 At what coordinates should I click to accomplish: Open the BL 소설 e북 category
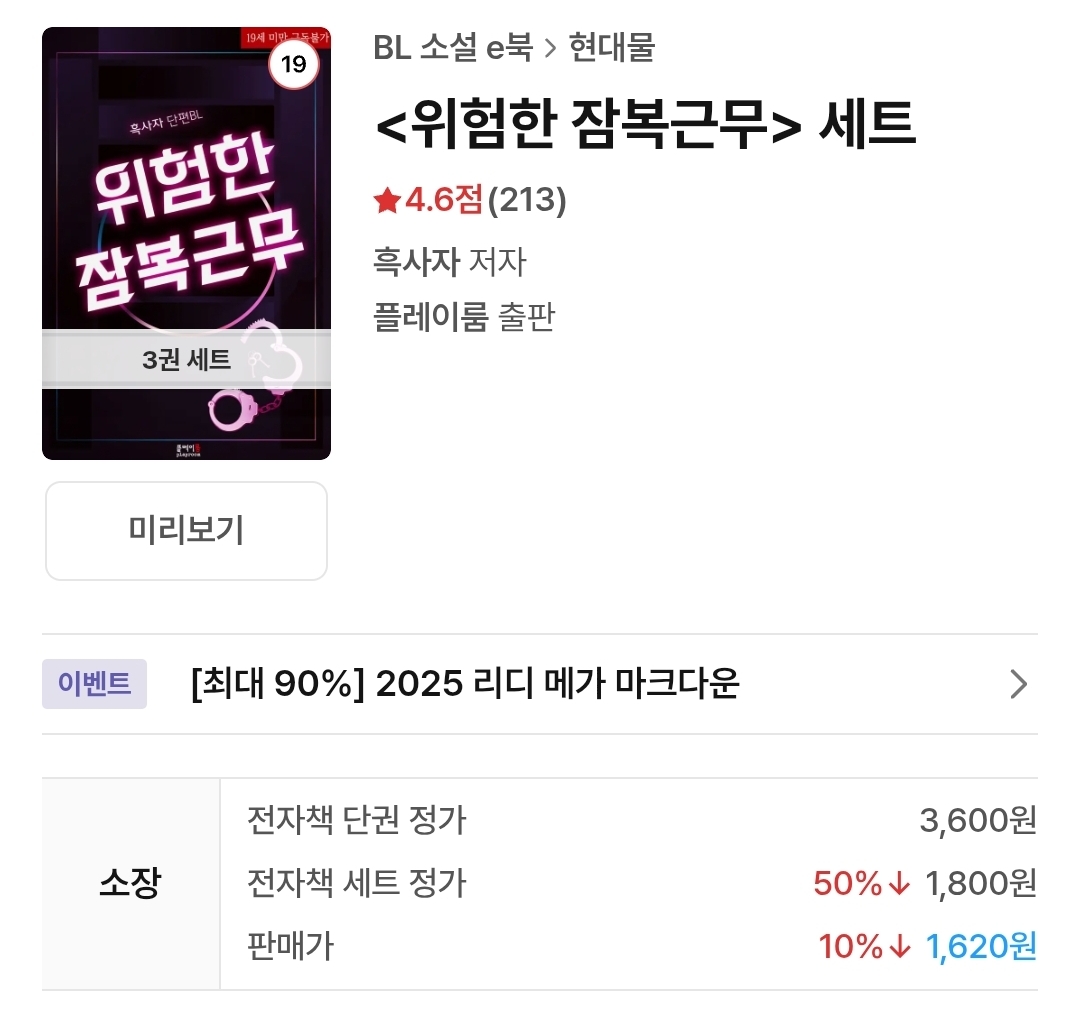tap(453, 48)
